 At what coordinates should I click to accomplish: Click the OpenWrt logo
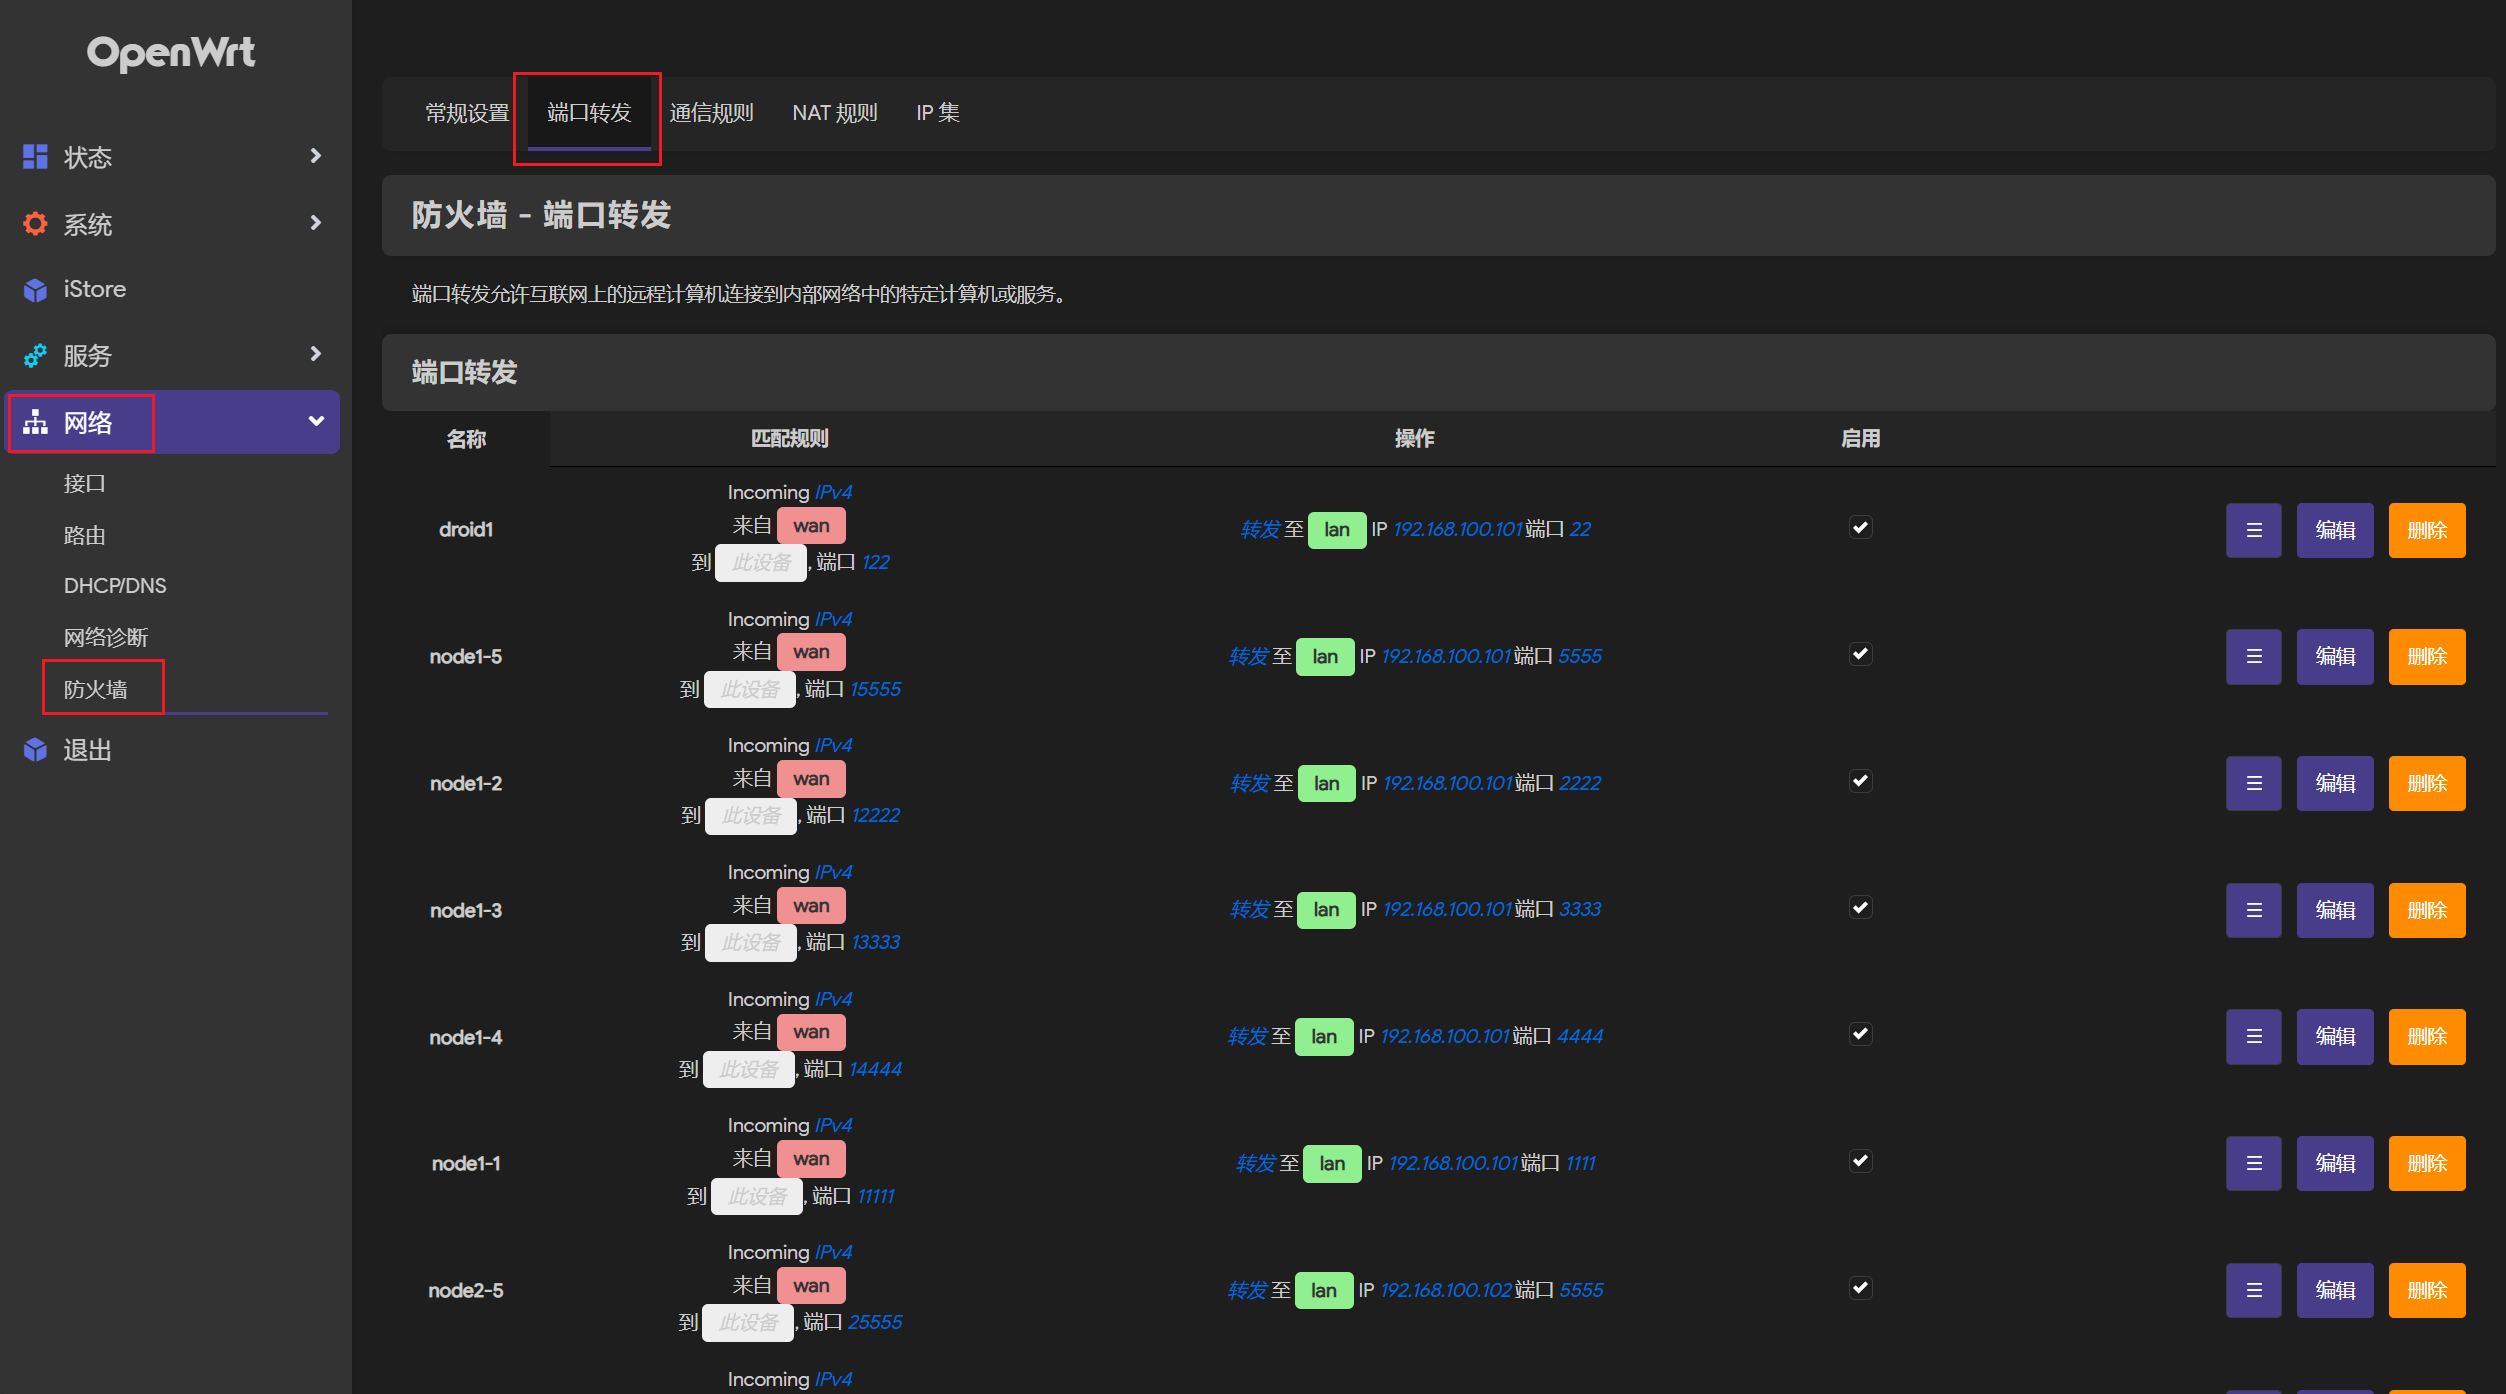(x=171, y=53)
